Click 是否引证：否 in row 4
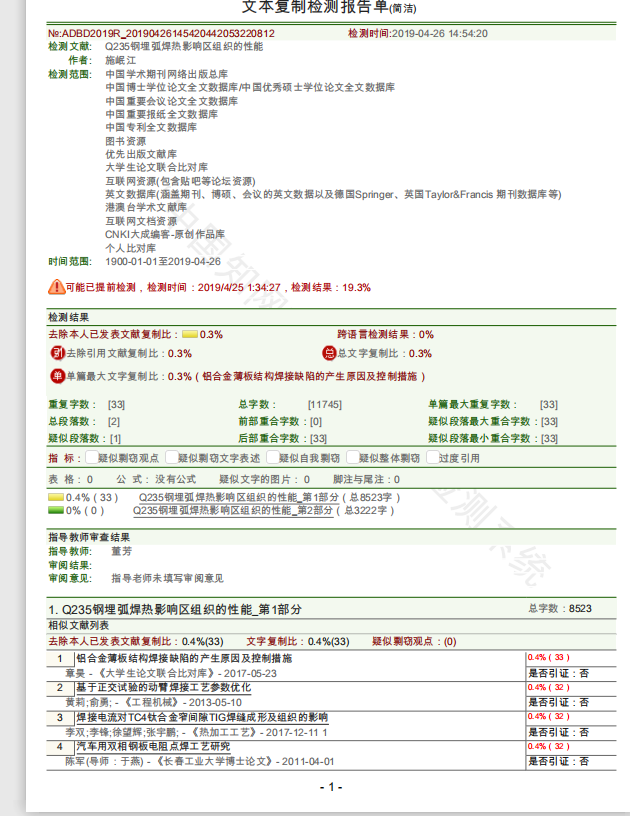Viewport: 630px width, 816px height. point(558,761)
